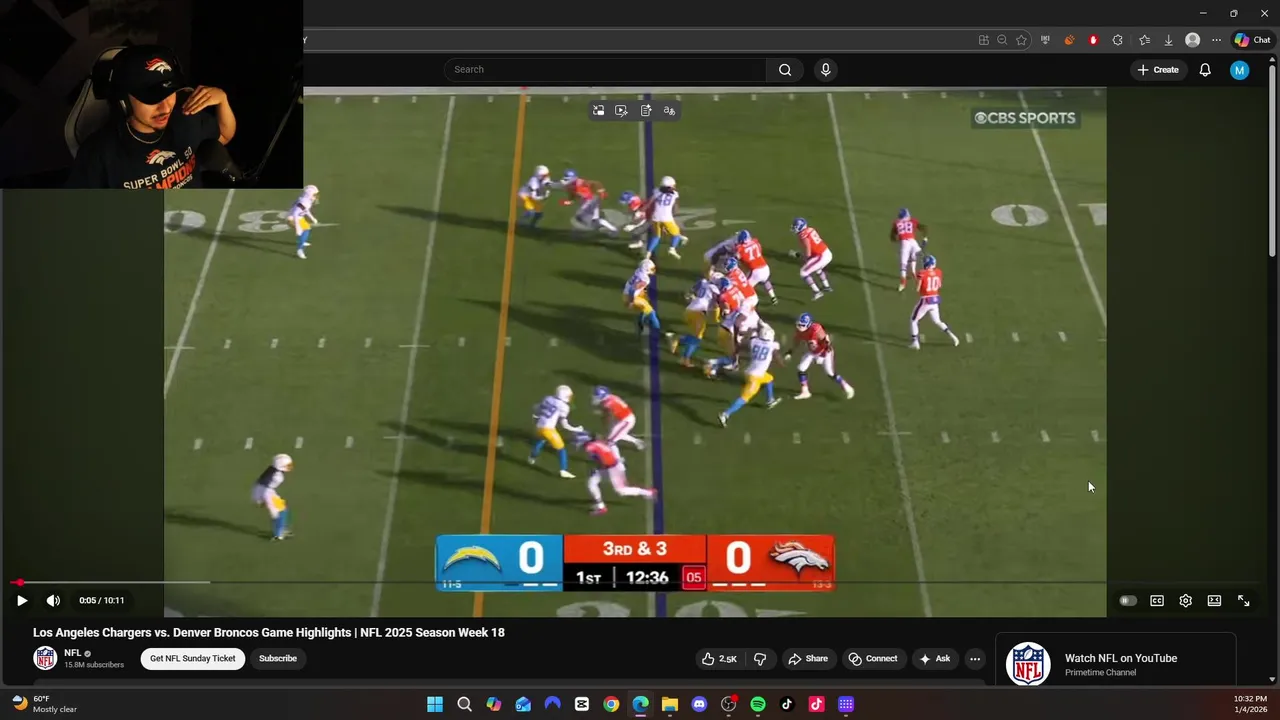Open Discord from the taskbar
This screenshot has height=720, width=1280.
(699, 704)
